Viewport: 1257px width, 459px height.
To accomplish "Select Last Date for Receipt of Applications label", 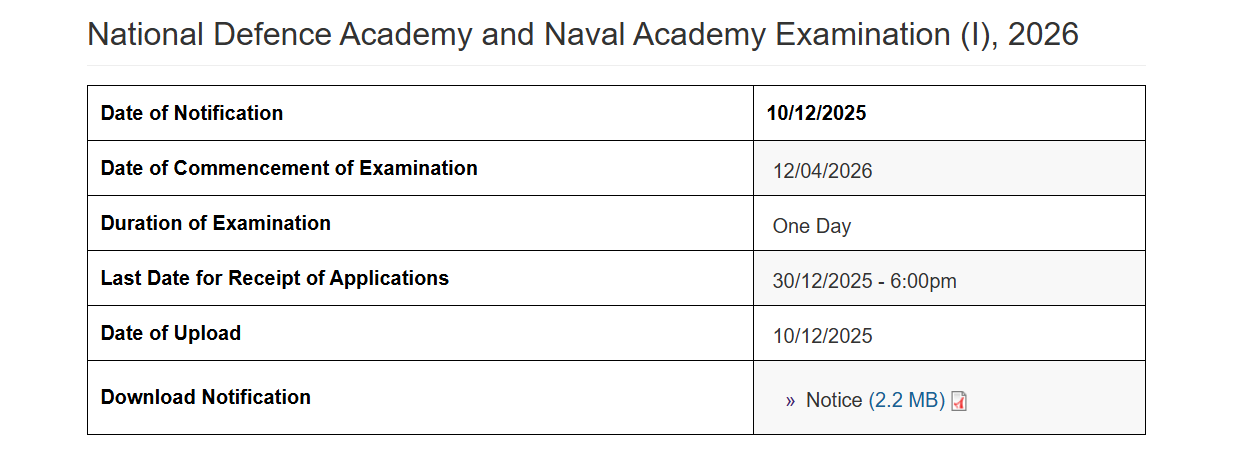I will click(275, 278).
